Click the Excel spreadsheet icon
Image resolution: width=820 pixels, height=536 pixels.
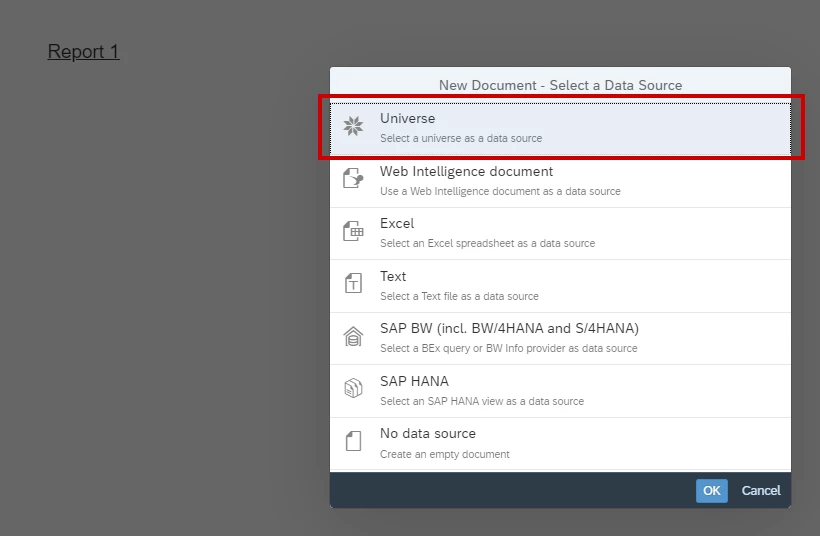click(x=353, y=231)
